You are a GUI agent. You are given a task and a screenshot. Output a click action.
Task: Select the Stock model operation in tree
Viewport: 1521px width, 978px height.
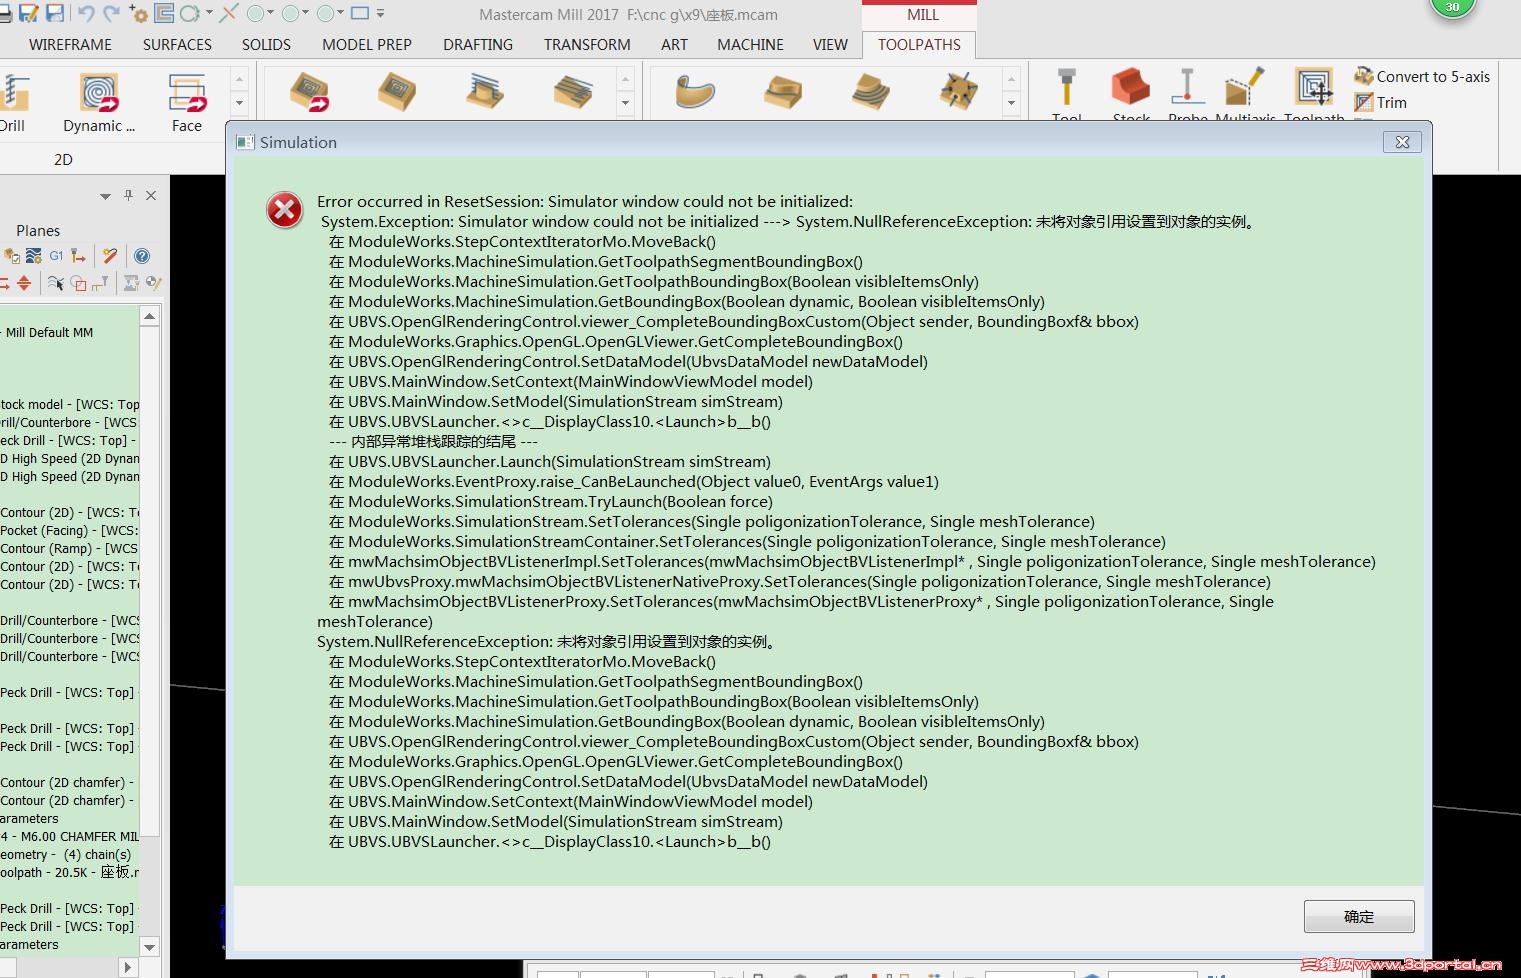point(70,404)
